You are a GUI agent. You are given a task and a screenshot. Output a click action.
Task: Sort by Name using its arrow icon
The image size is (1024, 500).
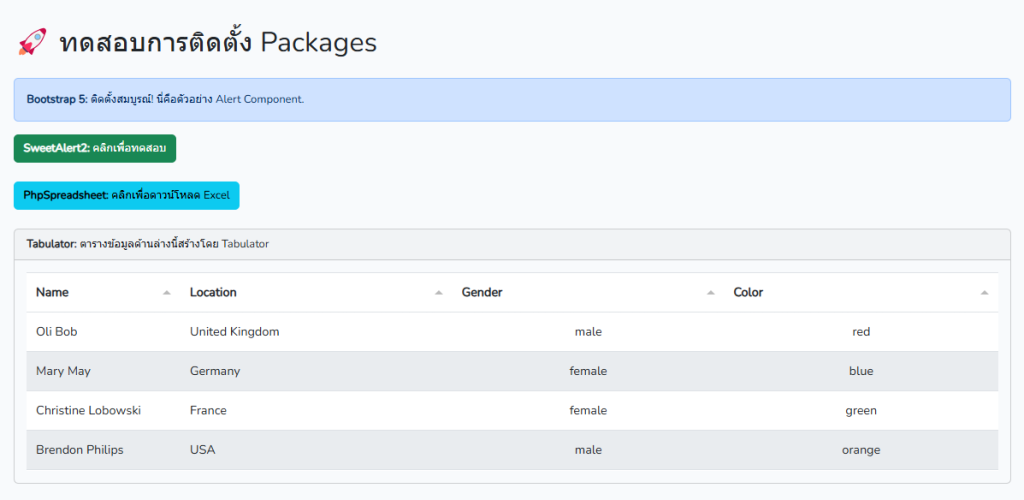(x=166, y=293)
